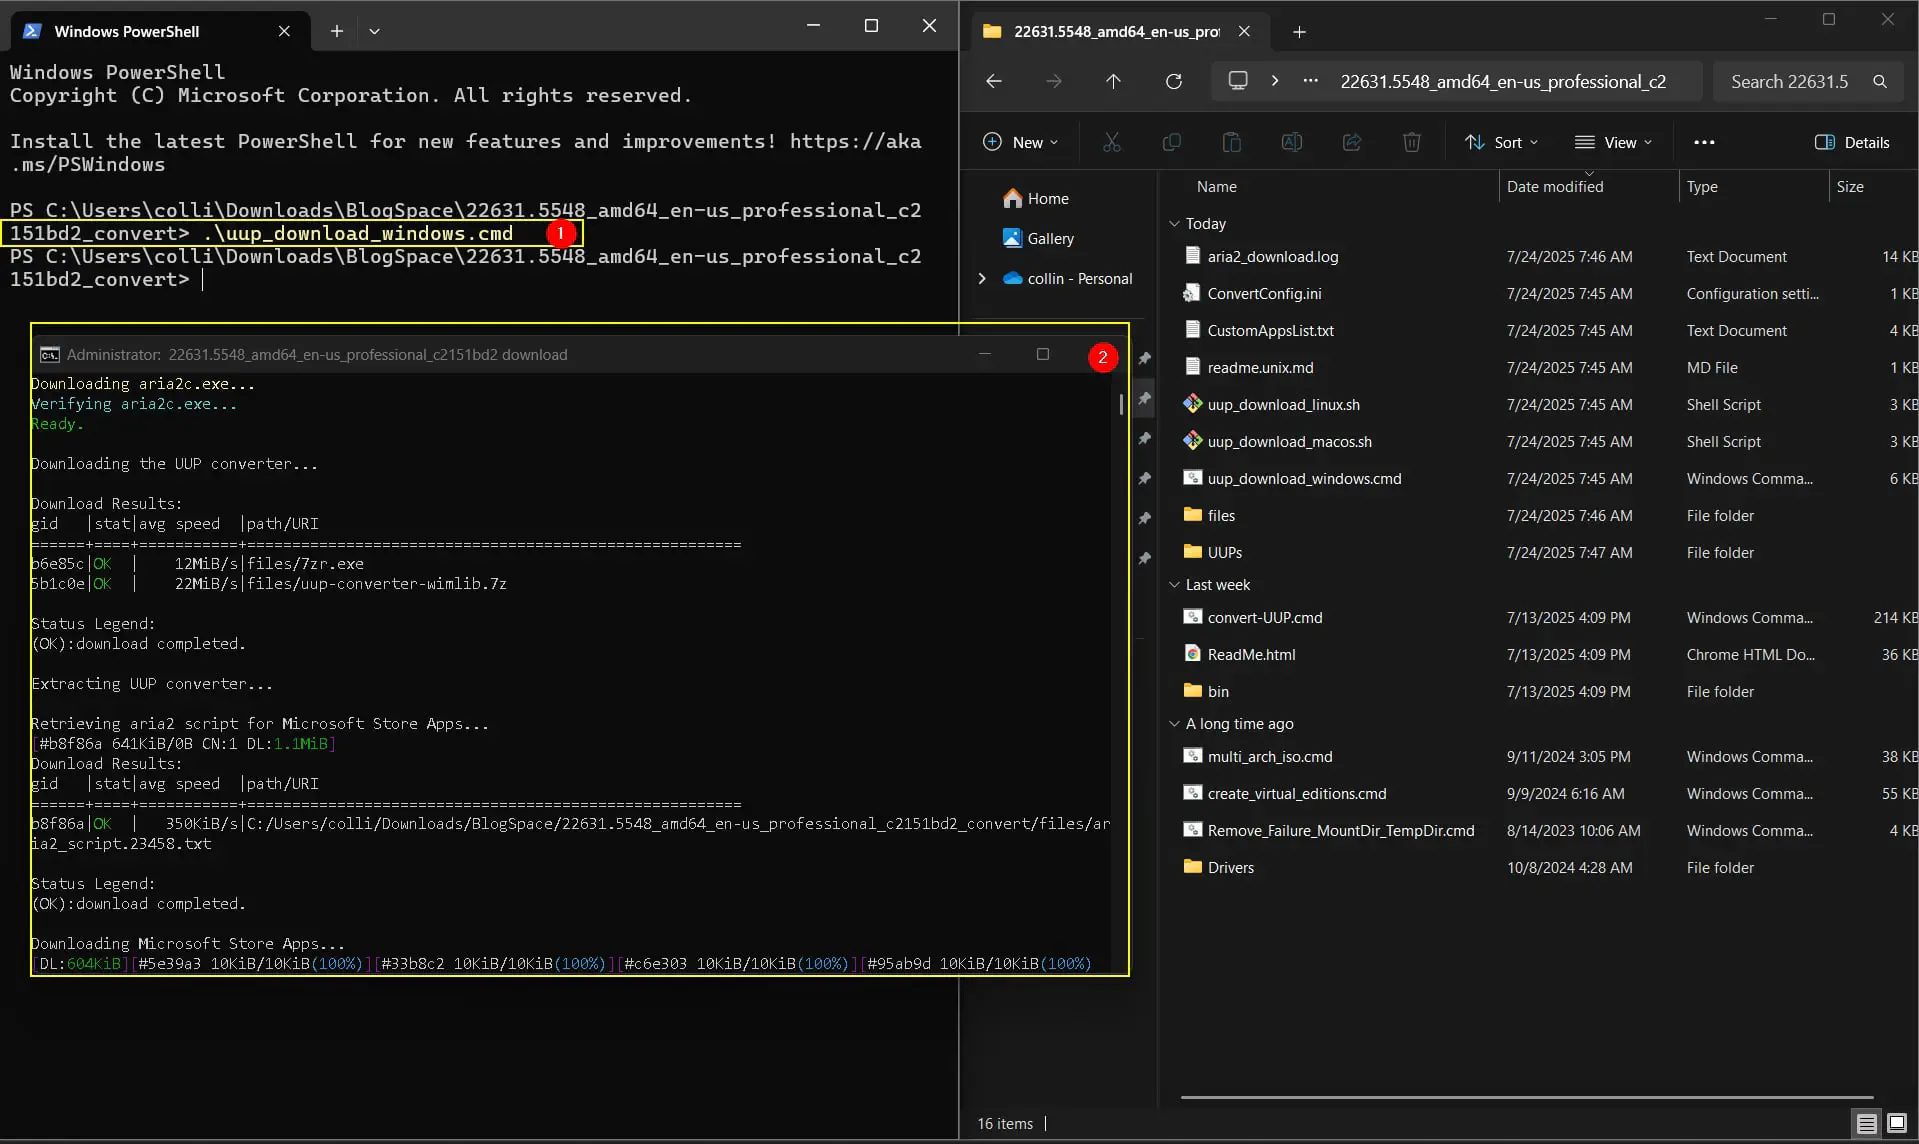The width and height of the screenshot is (1919, 1144).
Task: Select the ReadMe.html file
Action: [x=1251, y=654]
